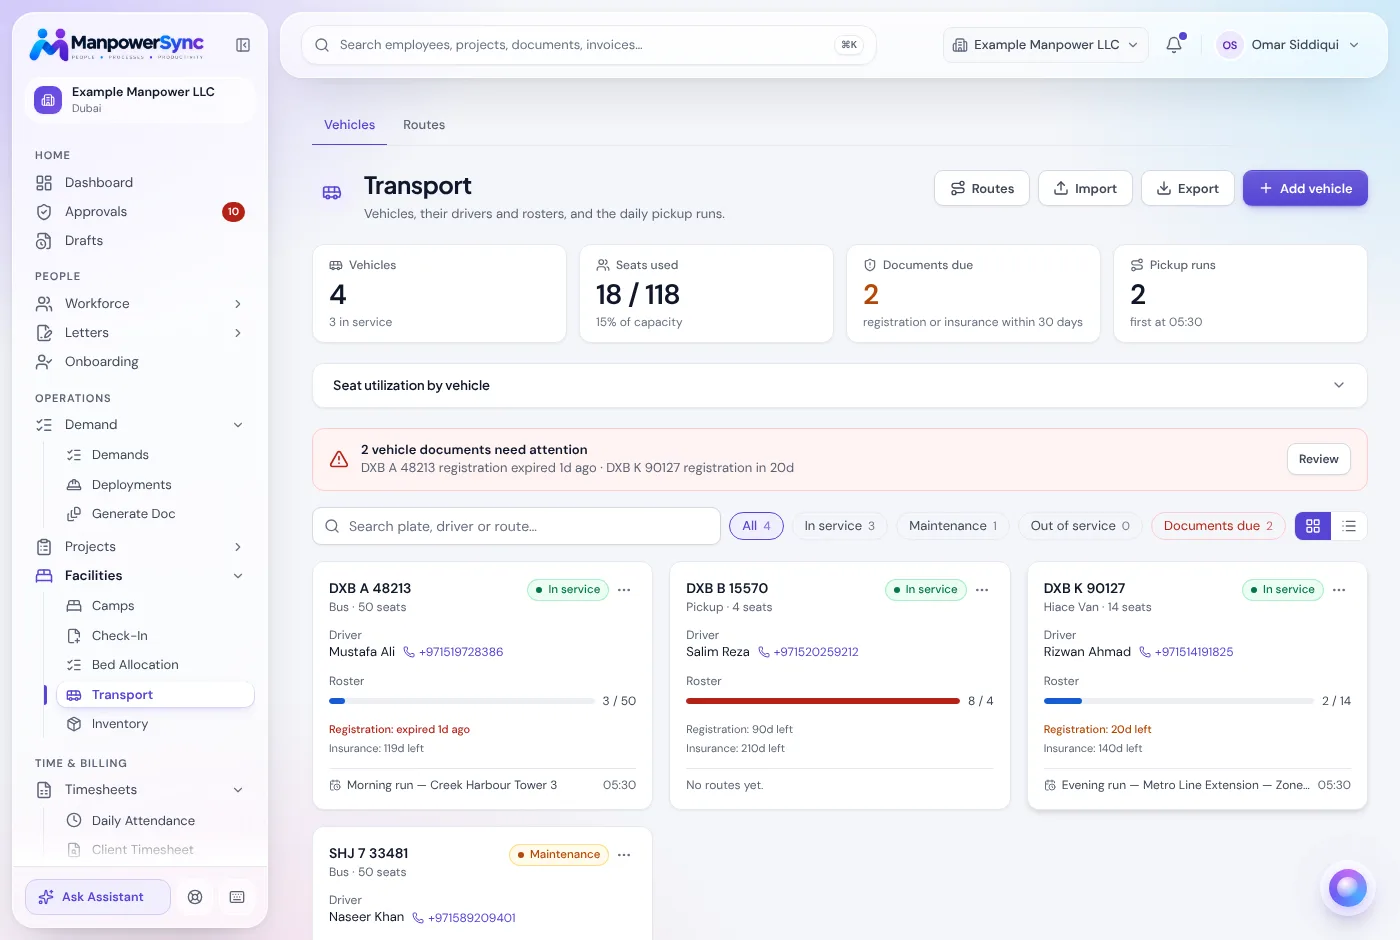Image resolution: width=1400 pixels, height=940 pixels.
Task: Switch to grid view
Action: (x=1313, y=526)
